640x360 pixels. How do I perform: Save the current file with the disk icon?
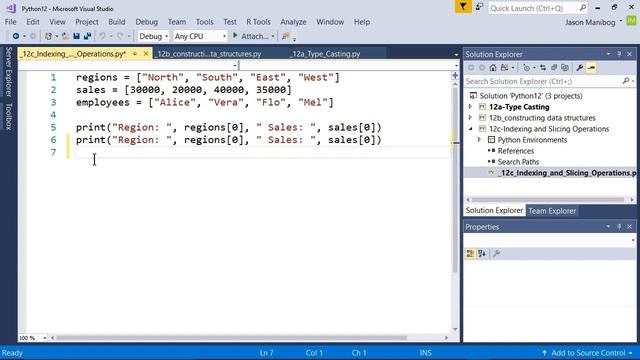pyautogui.click(x=76, y=36)
